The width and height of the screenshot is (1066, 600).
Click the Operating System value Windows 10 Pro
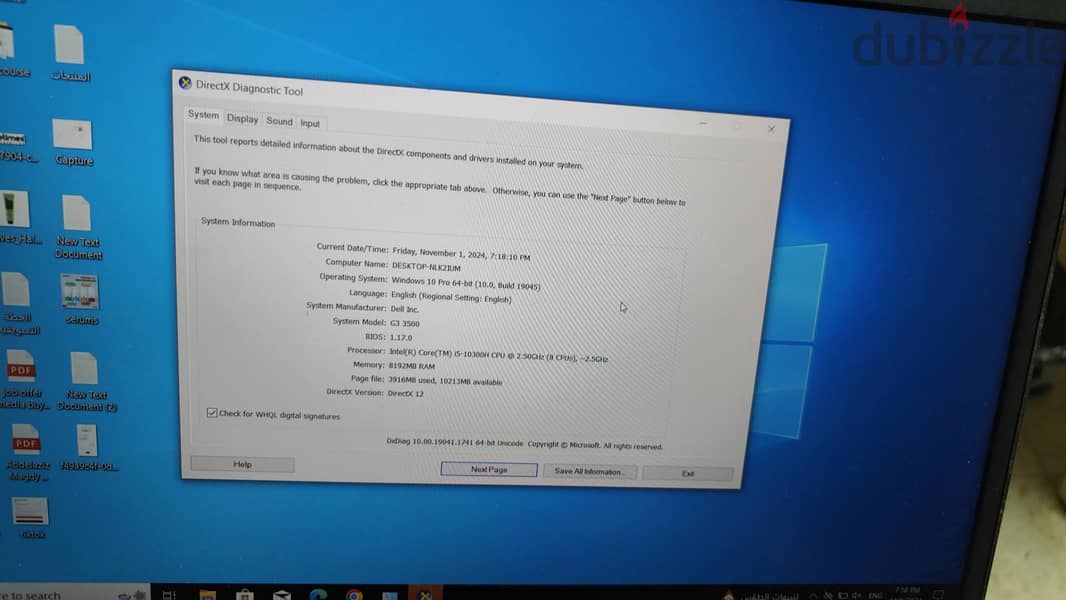tap(466, 283)
